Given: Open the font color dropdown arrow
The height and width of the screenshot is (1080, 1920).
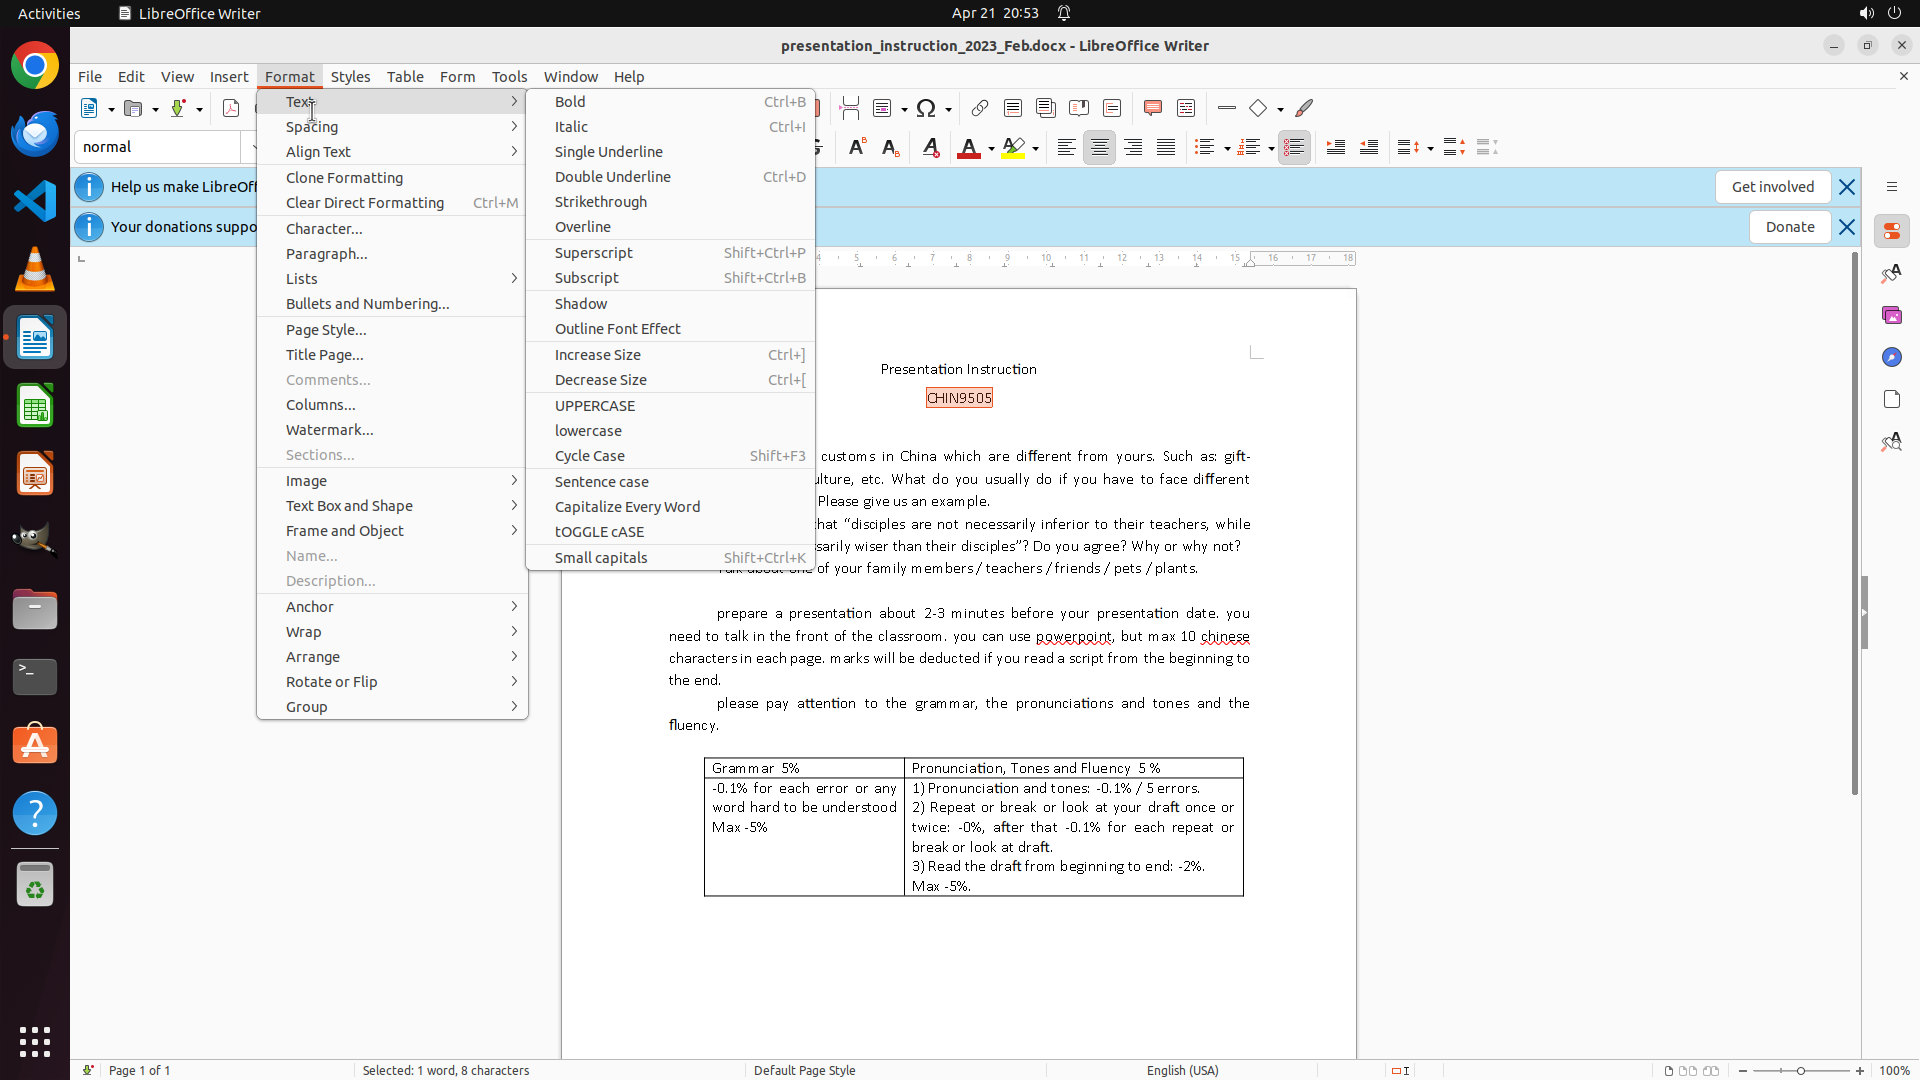Looking at the screenshot, I should pos(991,149).
